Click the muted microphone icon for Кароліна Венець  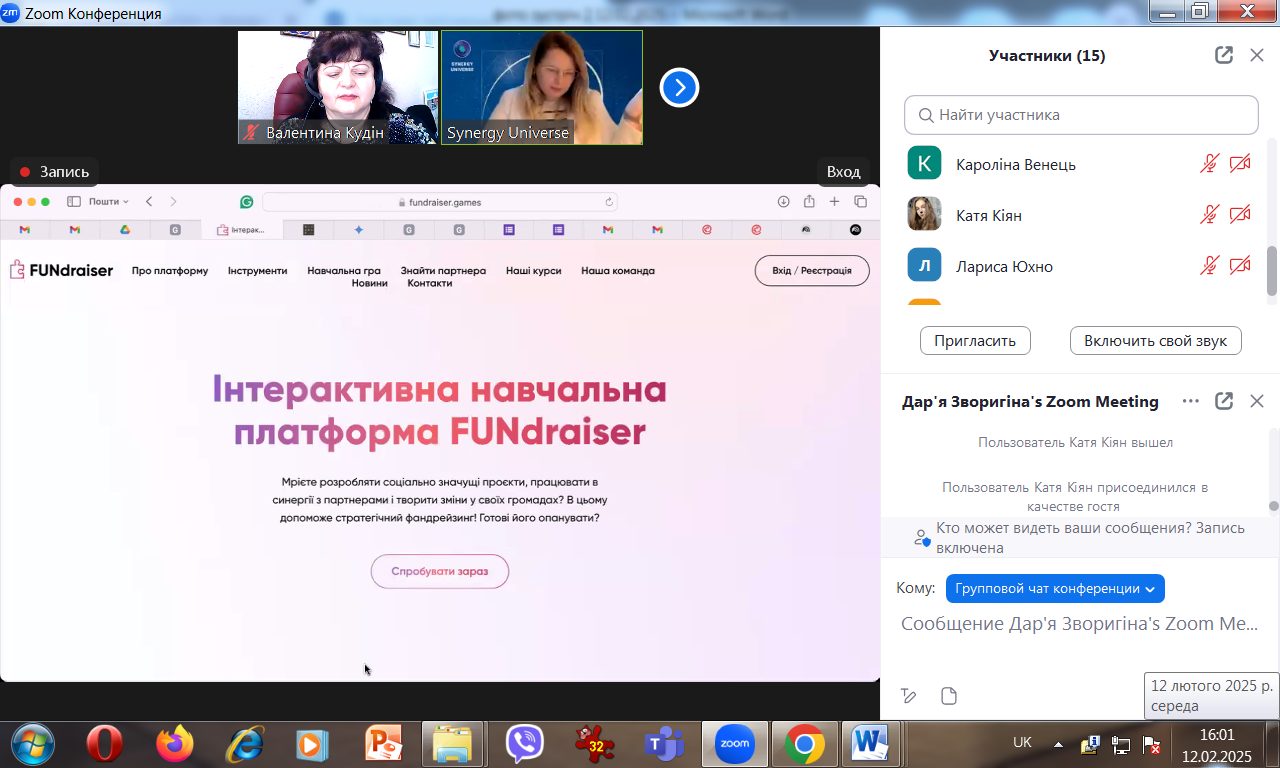pyautogui.click(x=1210, y=164)
